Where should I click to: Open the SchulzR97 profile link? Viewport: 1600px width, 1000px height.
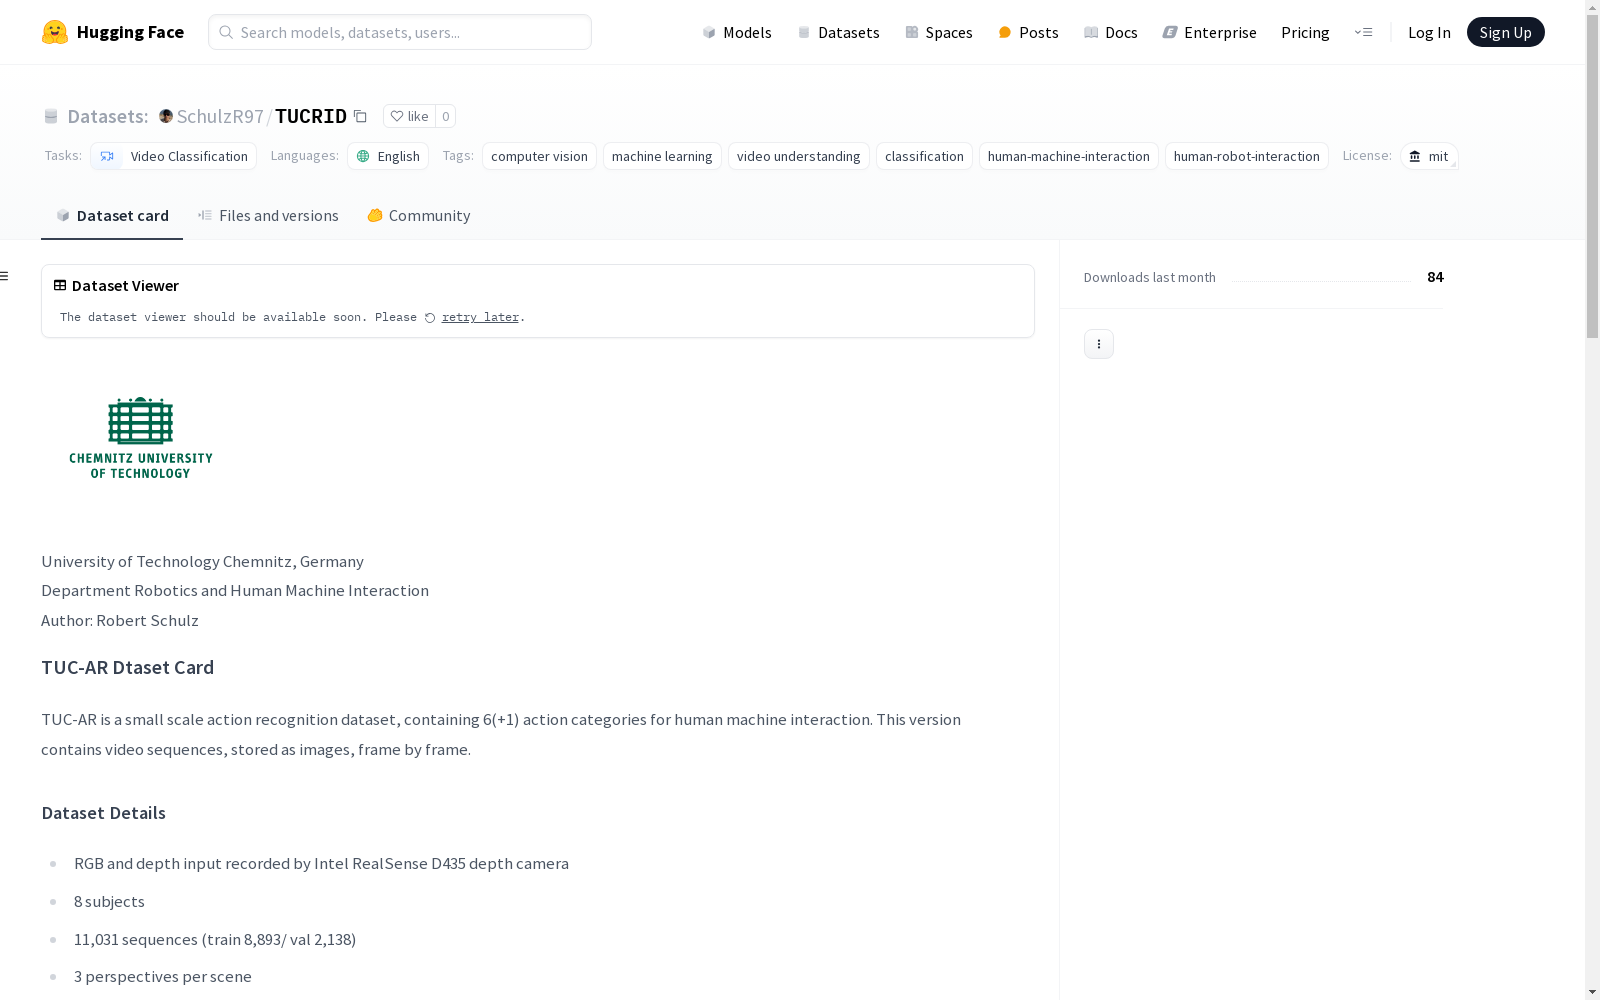point(220,116)
